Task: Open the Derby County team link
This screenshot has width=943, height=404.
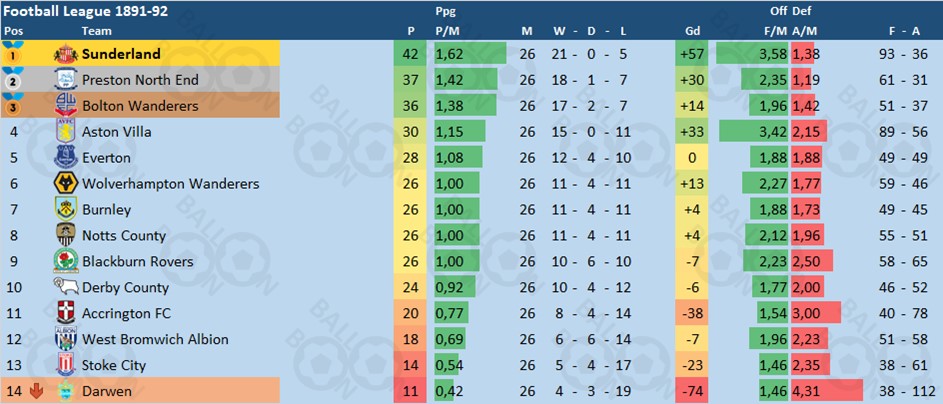Action: [x=126, y=287]
